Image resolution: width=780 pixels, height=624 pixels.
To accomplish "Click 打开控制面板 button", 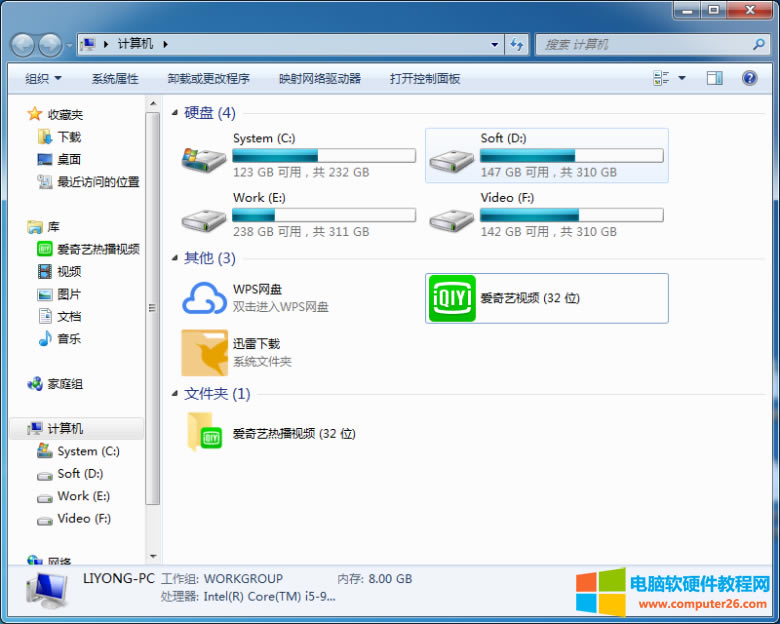I will 425,78.
